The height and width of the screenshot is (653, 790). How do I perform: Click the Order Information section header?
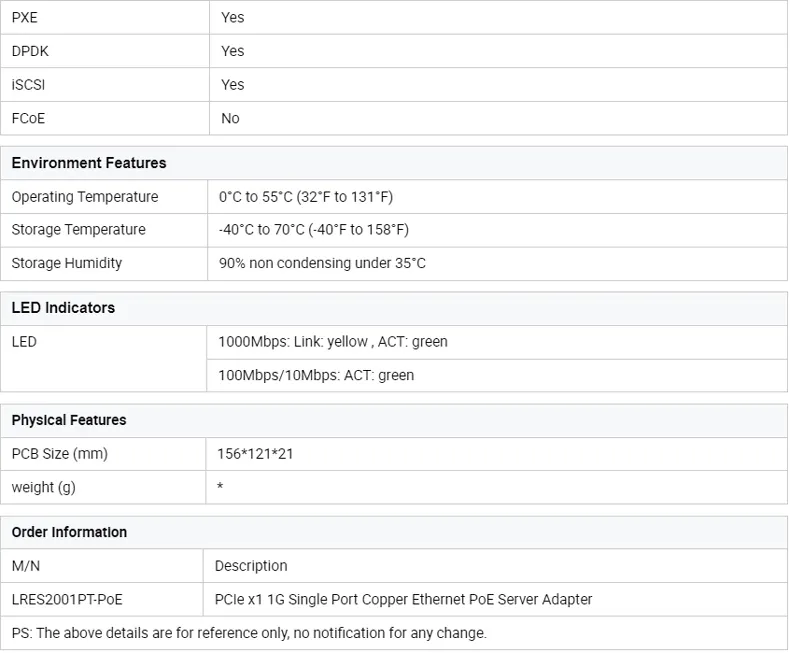tap(69, 532)
